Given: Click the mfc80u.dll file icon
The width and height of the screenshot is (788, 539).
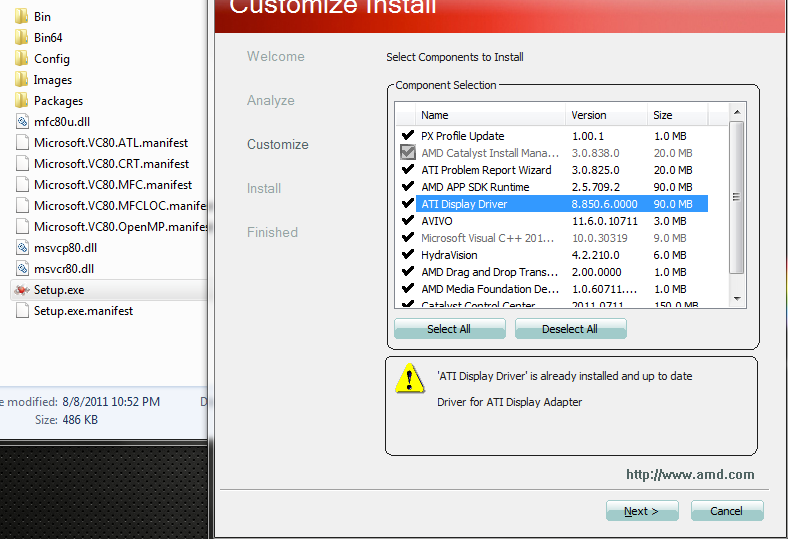Looking at the screenshot, I should tap(23, 122).
